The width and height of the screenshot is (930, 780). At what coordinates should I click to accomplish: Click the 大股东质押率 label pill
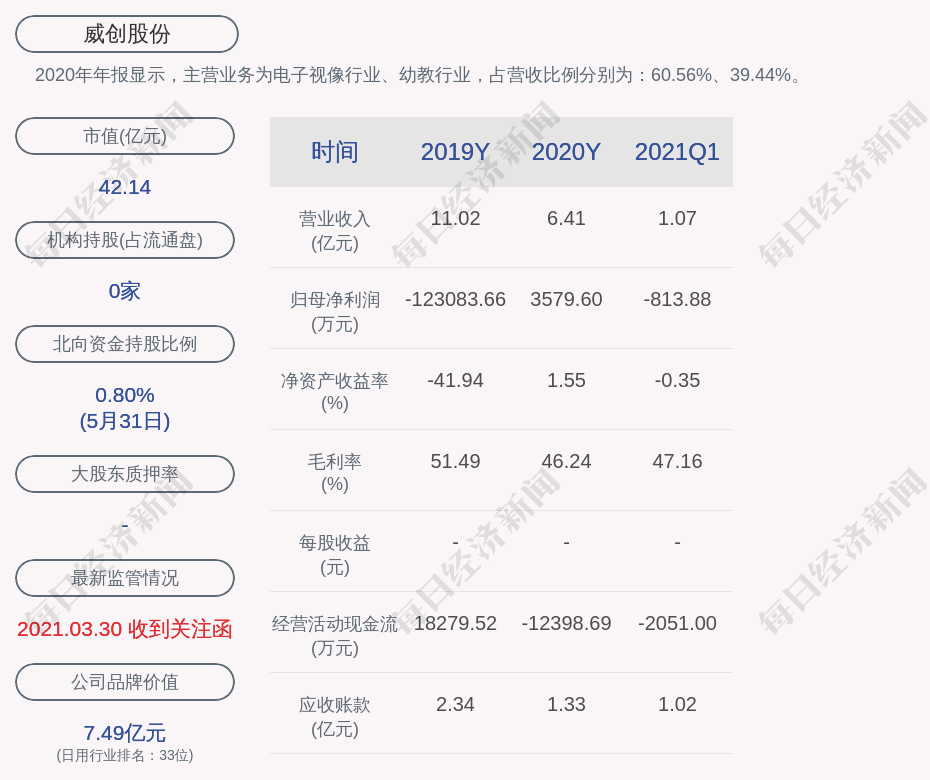125,473
